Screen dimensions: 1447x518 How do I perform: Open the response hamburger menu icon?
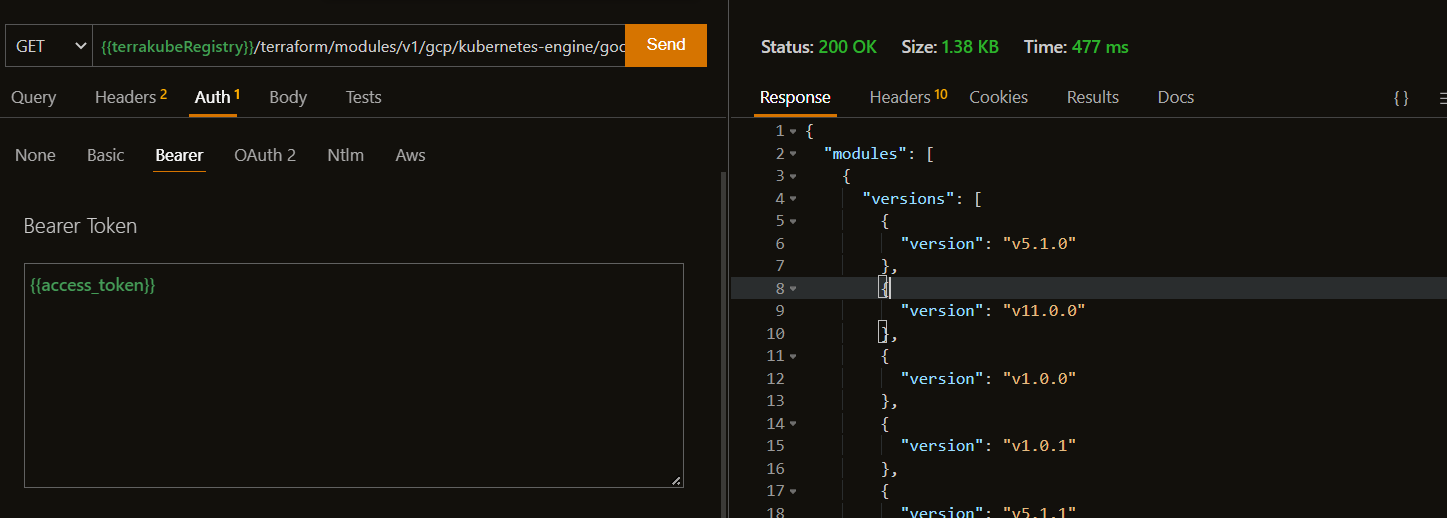click(1441, 98)
